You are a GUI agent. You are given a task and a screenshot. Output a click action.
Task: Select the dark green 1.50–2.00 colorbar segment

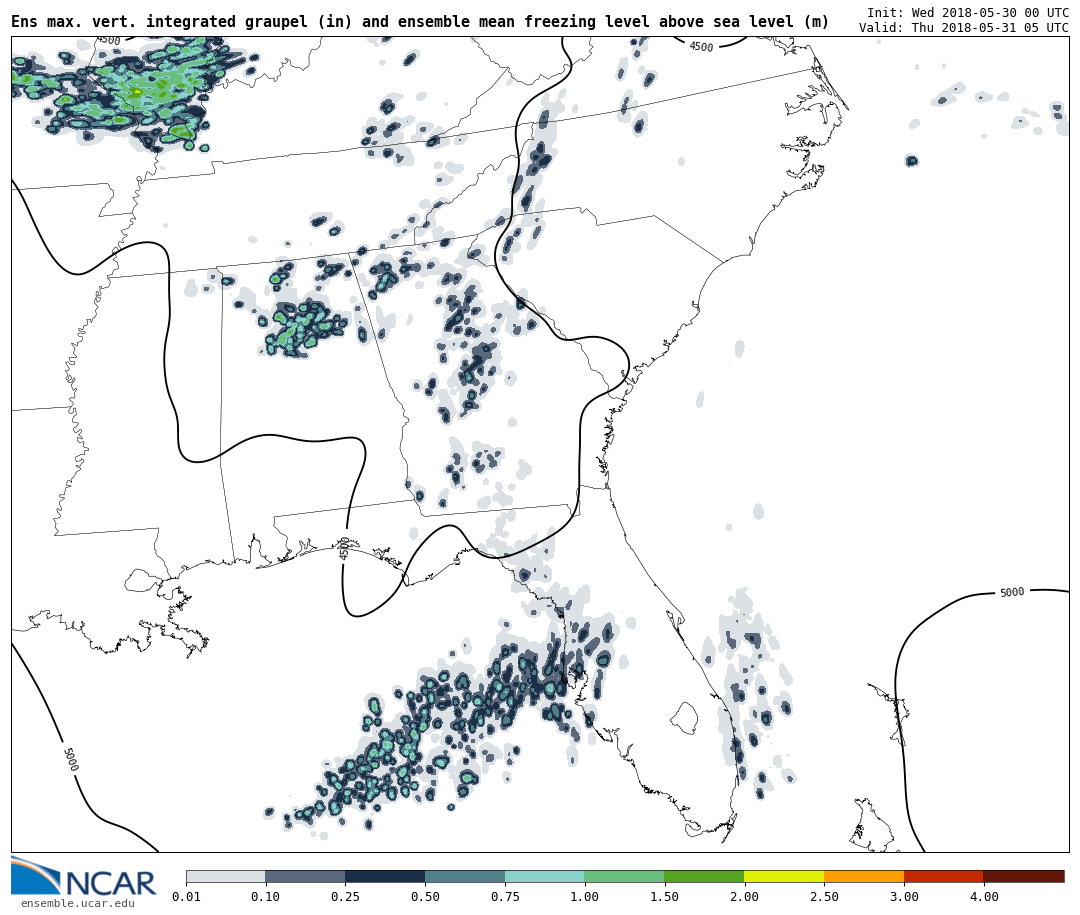(704, 876)
